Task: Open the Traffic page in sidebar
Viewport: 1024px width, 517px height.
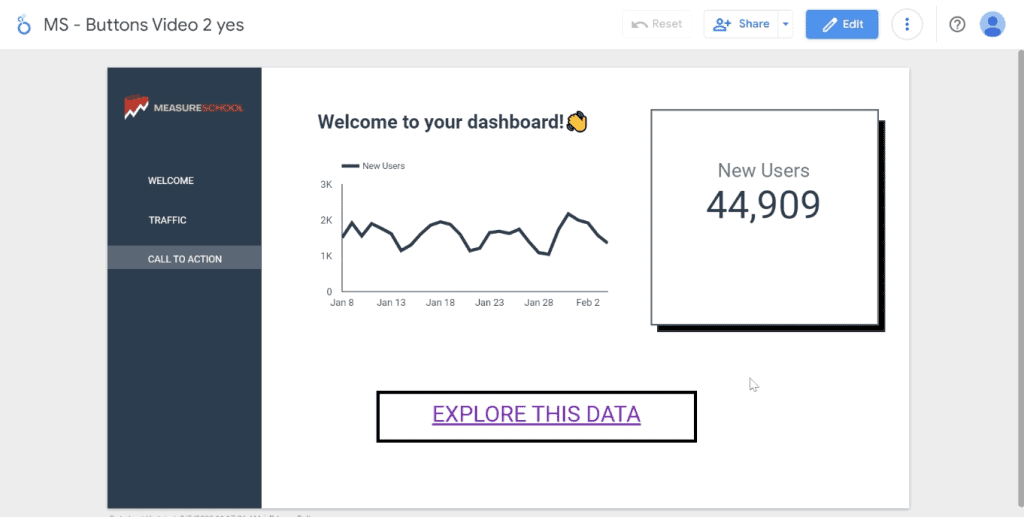Action: (x=168, y=220)
